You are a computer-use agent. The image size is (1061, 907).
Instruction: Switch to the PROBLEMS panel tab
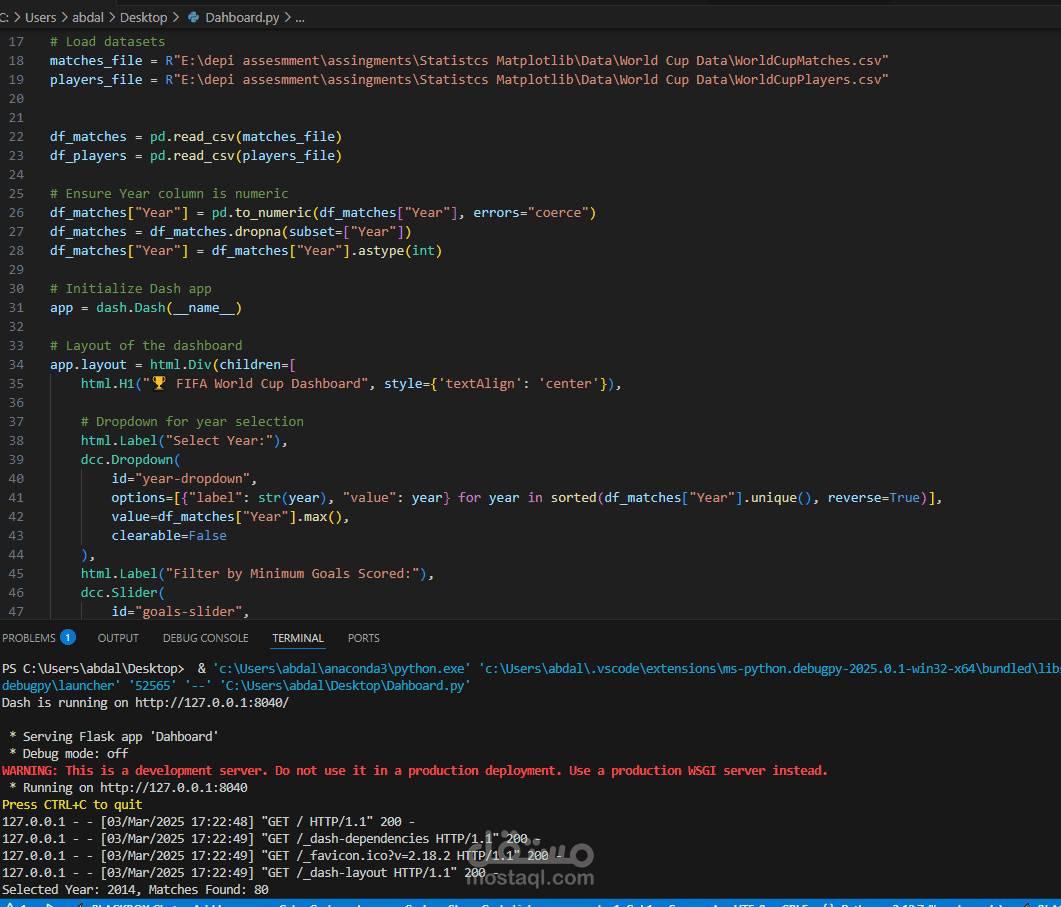[x=29, y=638]
